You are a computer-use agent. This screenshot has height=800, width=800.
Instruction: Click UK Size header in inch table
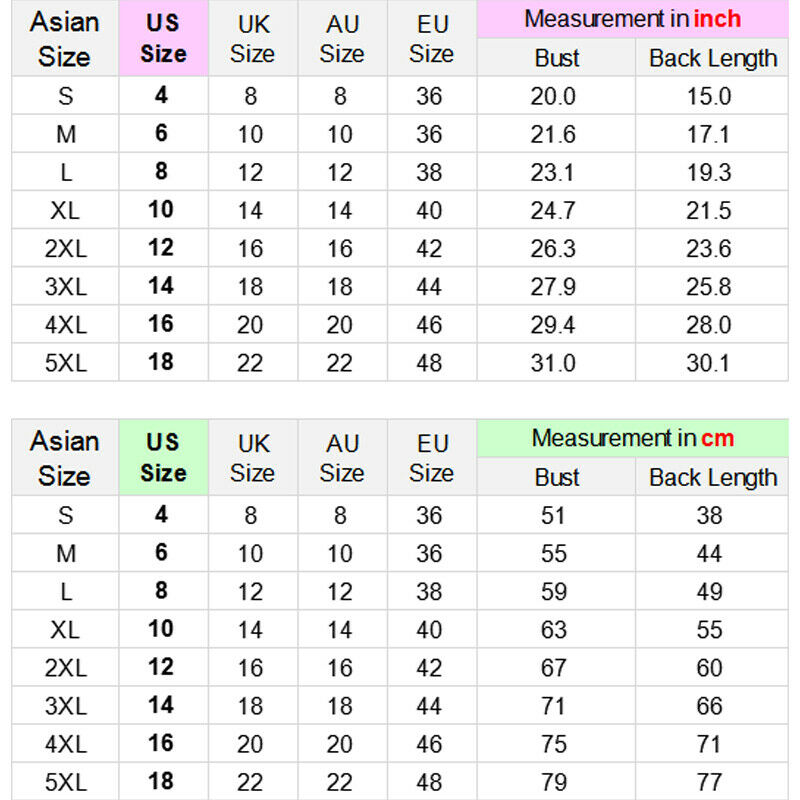[253, 38]
